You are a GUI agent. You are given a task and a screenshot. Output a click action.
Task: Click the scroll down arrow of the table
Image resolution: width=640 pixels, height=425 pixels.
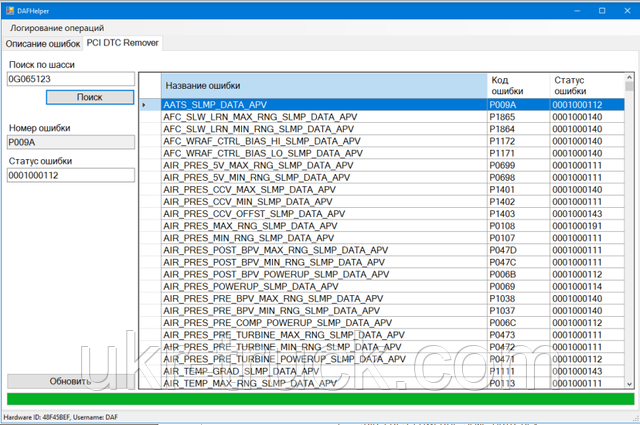tap(629, 384)
